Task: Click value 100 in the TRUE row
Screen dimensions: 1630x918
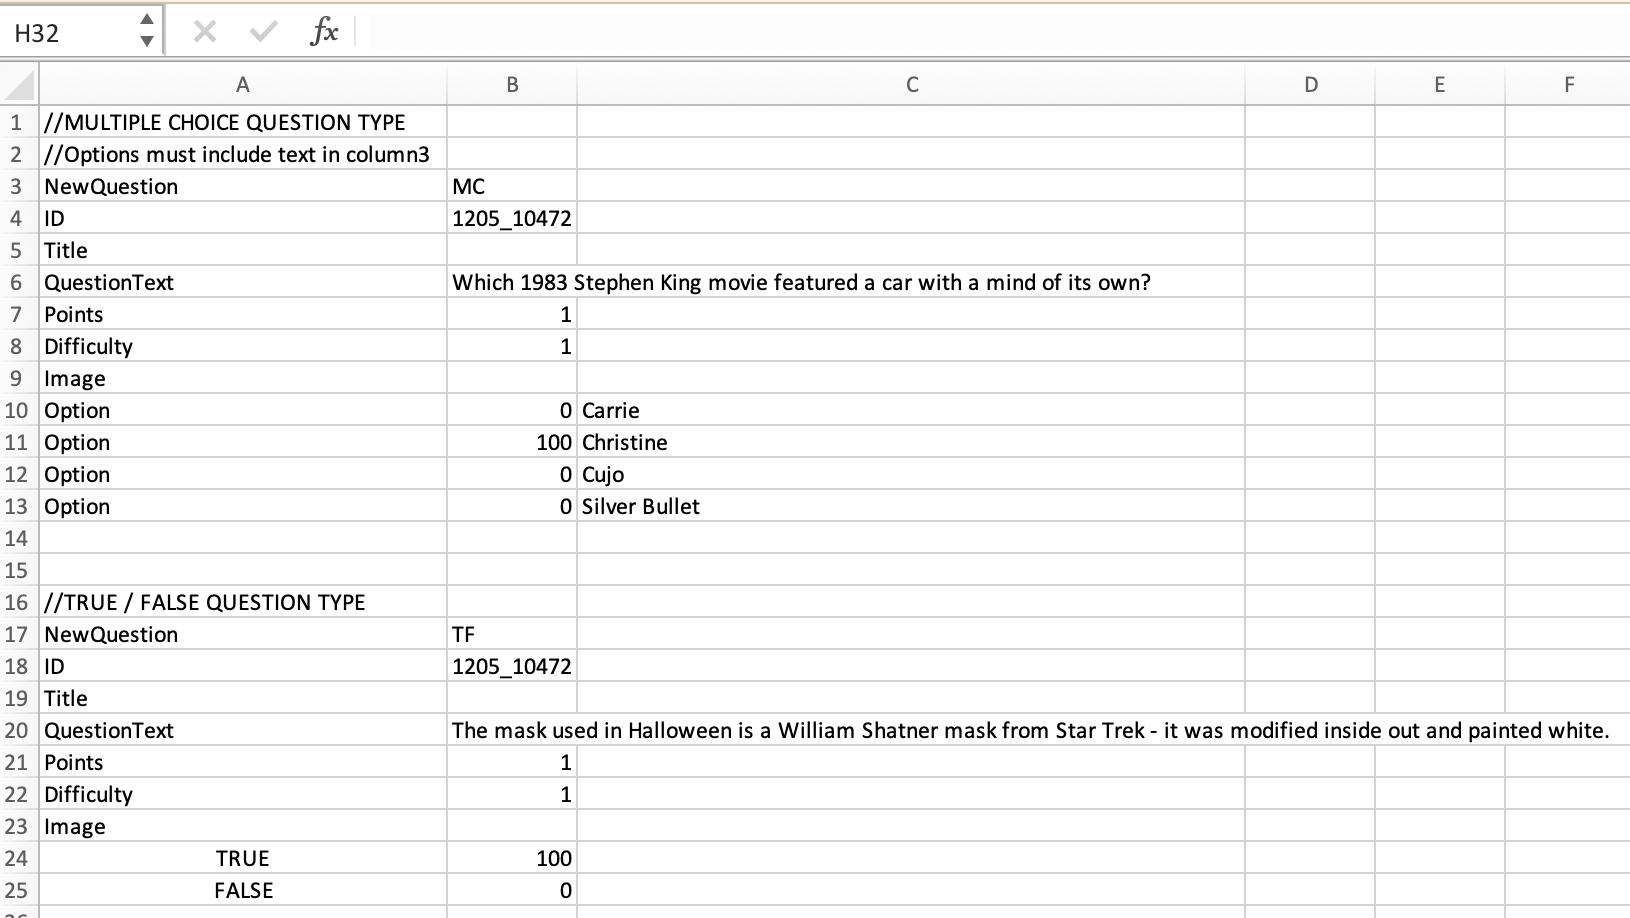Action: [x=512, y=858]
